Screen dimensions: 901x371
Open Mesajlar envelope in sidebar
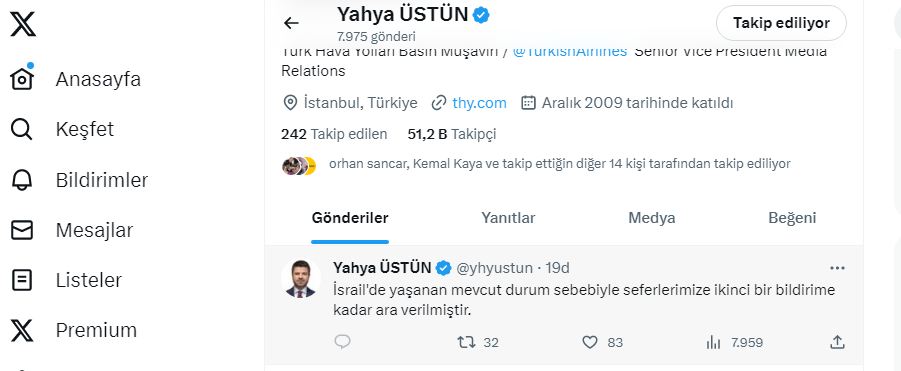click(x=72, y=230)
